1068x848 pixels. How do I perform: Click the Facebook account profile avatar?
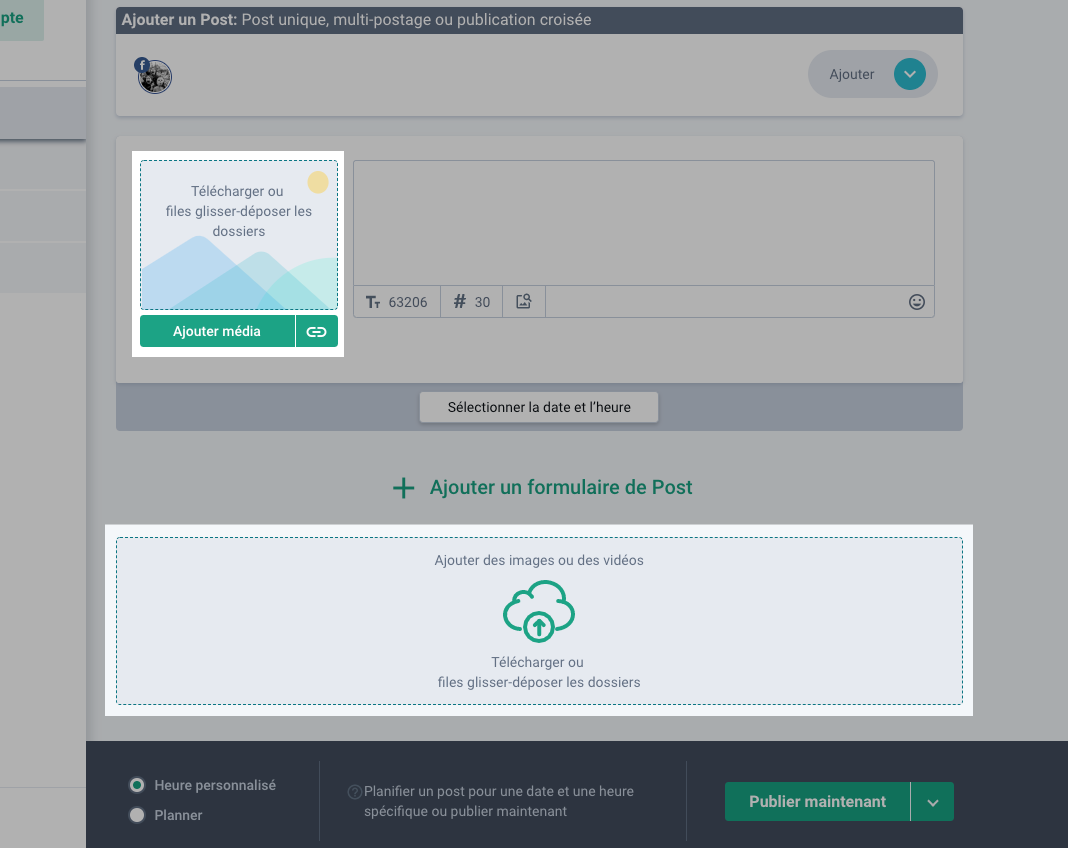(x=155, y=77)
